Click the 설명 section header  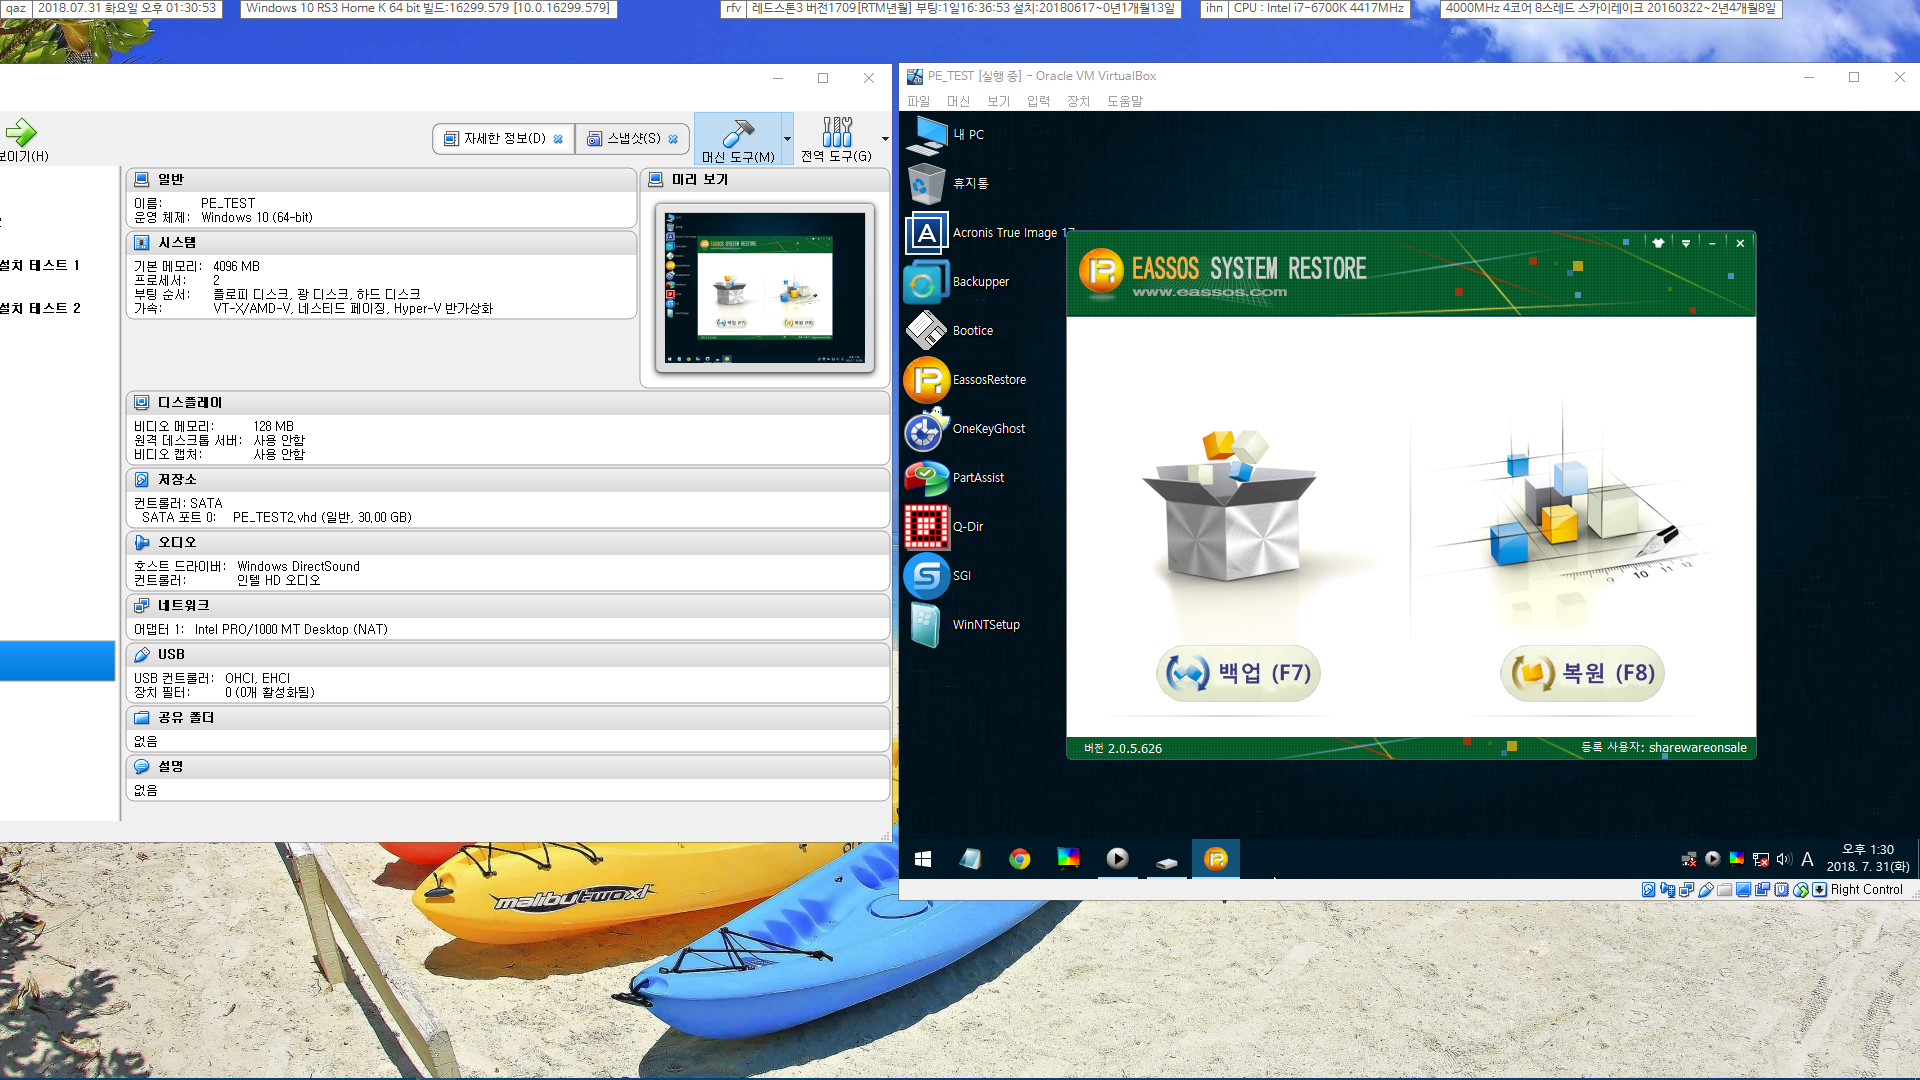[508, 767]
